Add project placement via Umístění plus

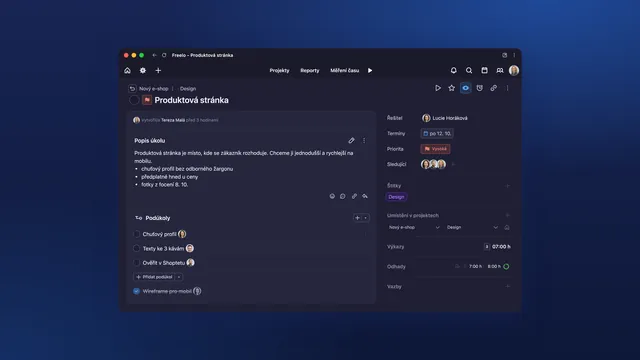pyautogui.click(x=507, y=216)
